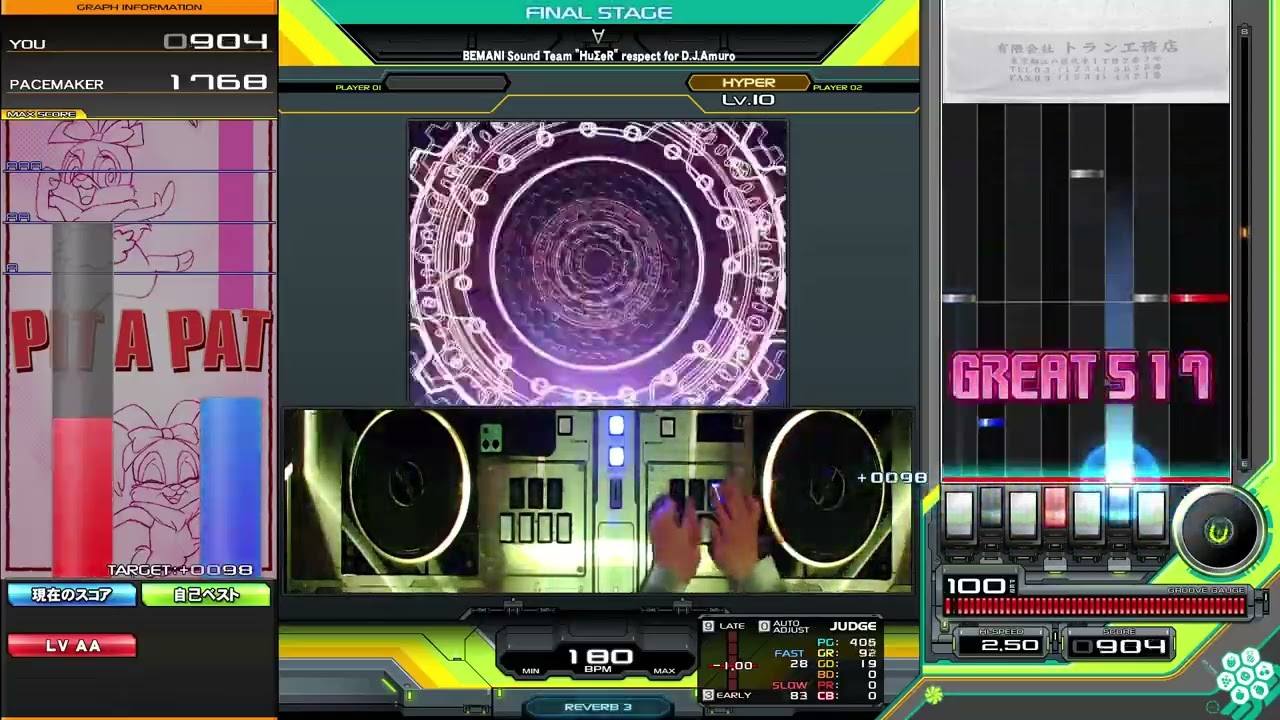Screen dimensions: 1280x720
Task: Click the red current score graph bar
Action: click(x=82, y=497)
